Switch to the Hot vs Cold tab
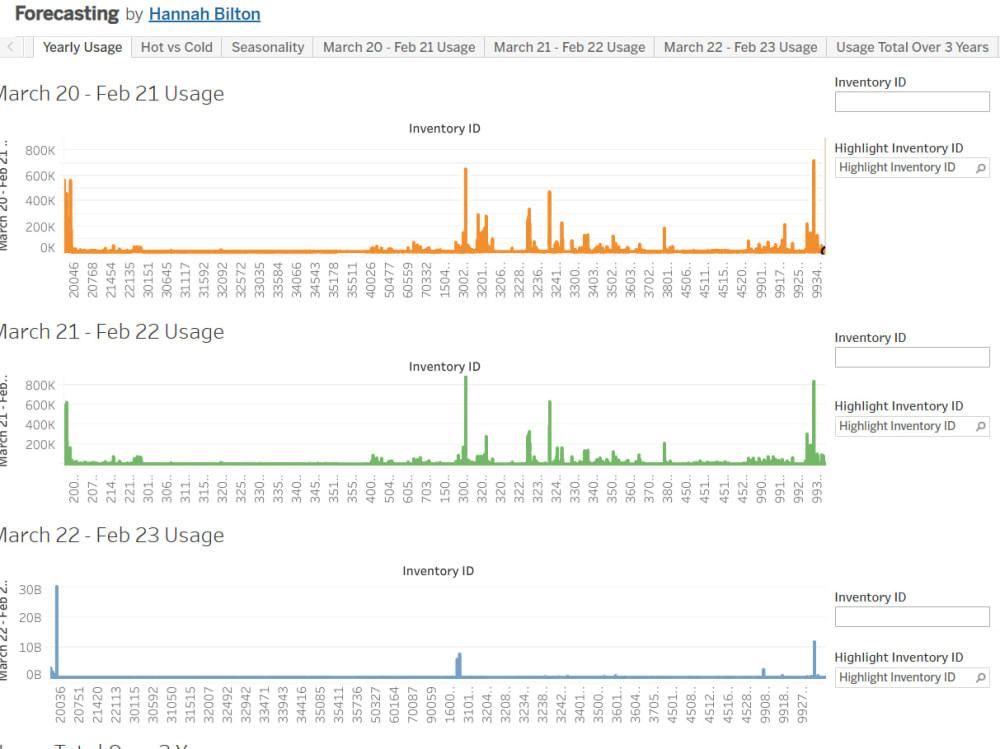 point(176,46)
